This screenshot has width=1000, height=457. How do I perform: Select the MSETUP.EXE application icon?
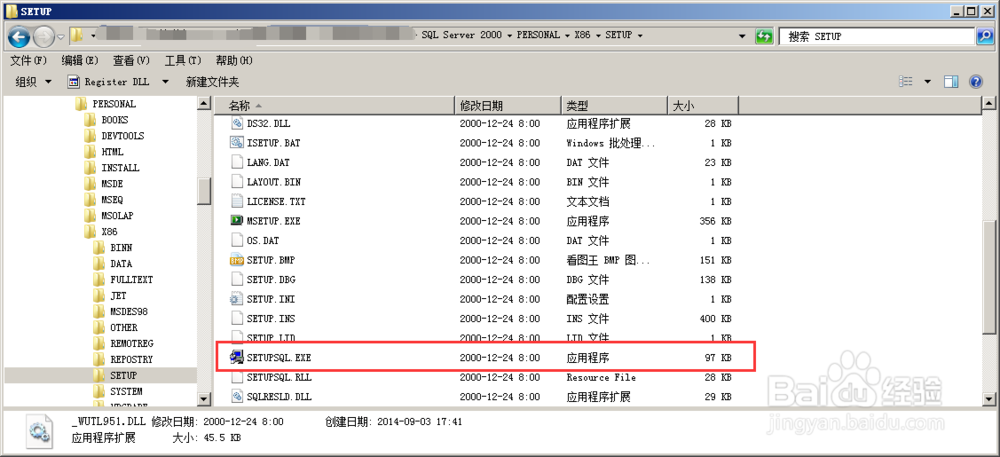(x=237, y=221)
